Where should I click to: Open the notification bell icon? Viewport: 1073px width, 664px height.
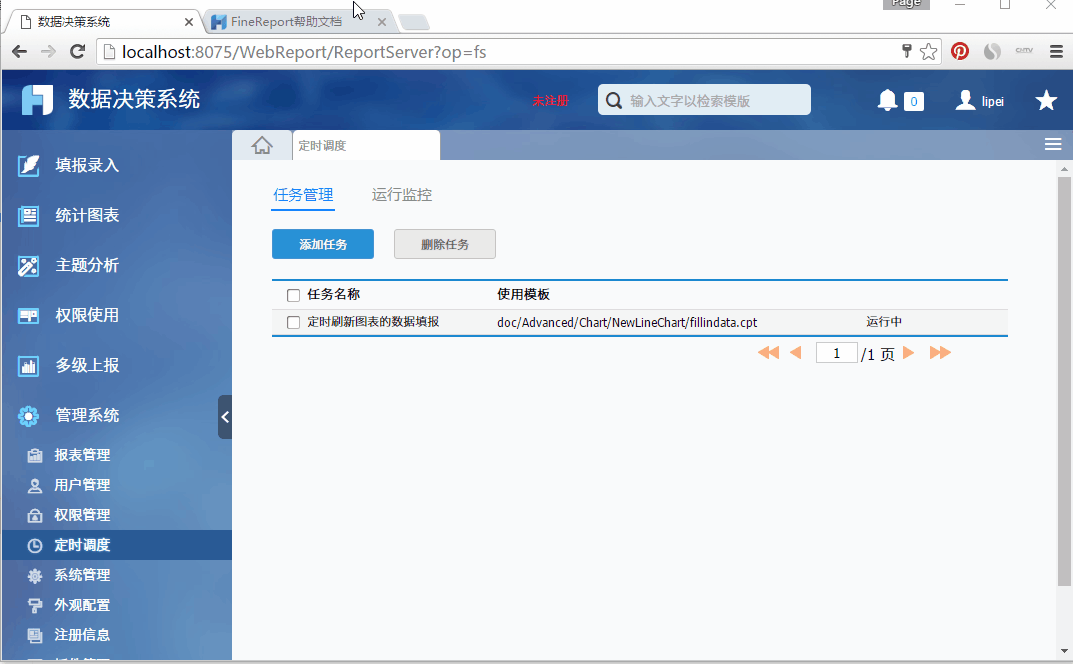click(x=888, y=101)
